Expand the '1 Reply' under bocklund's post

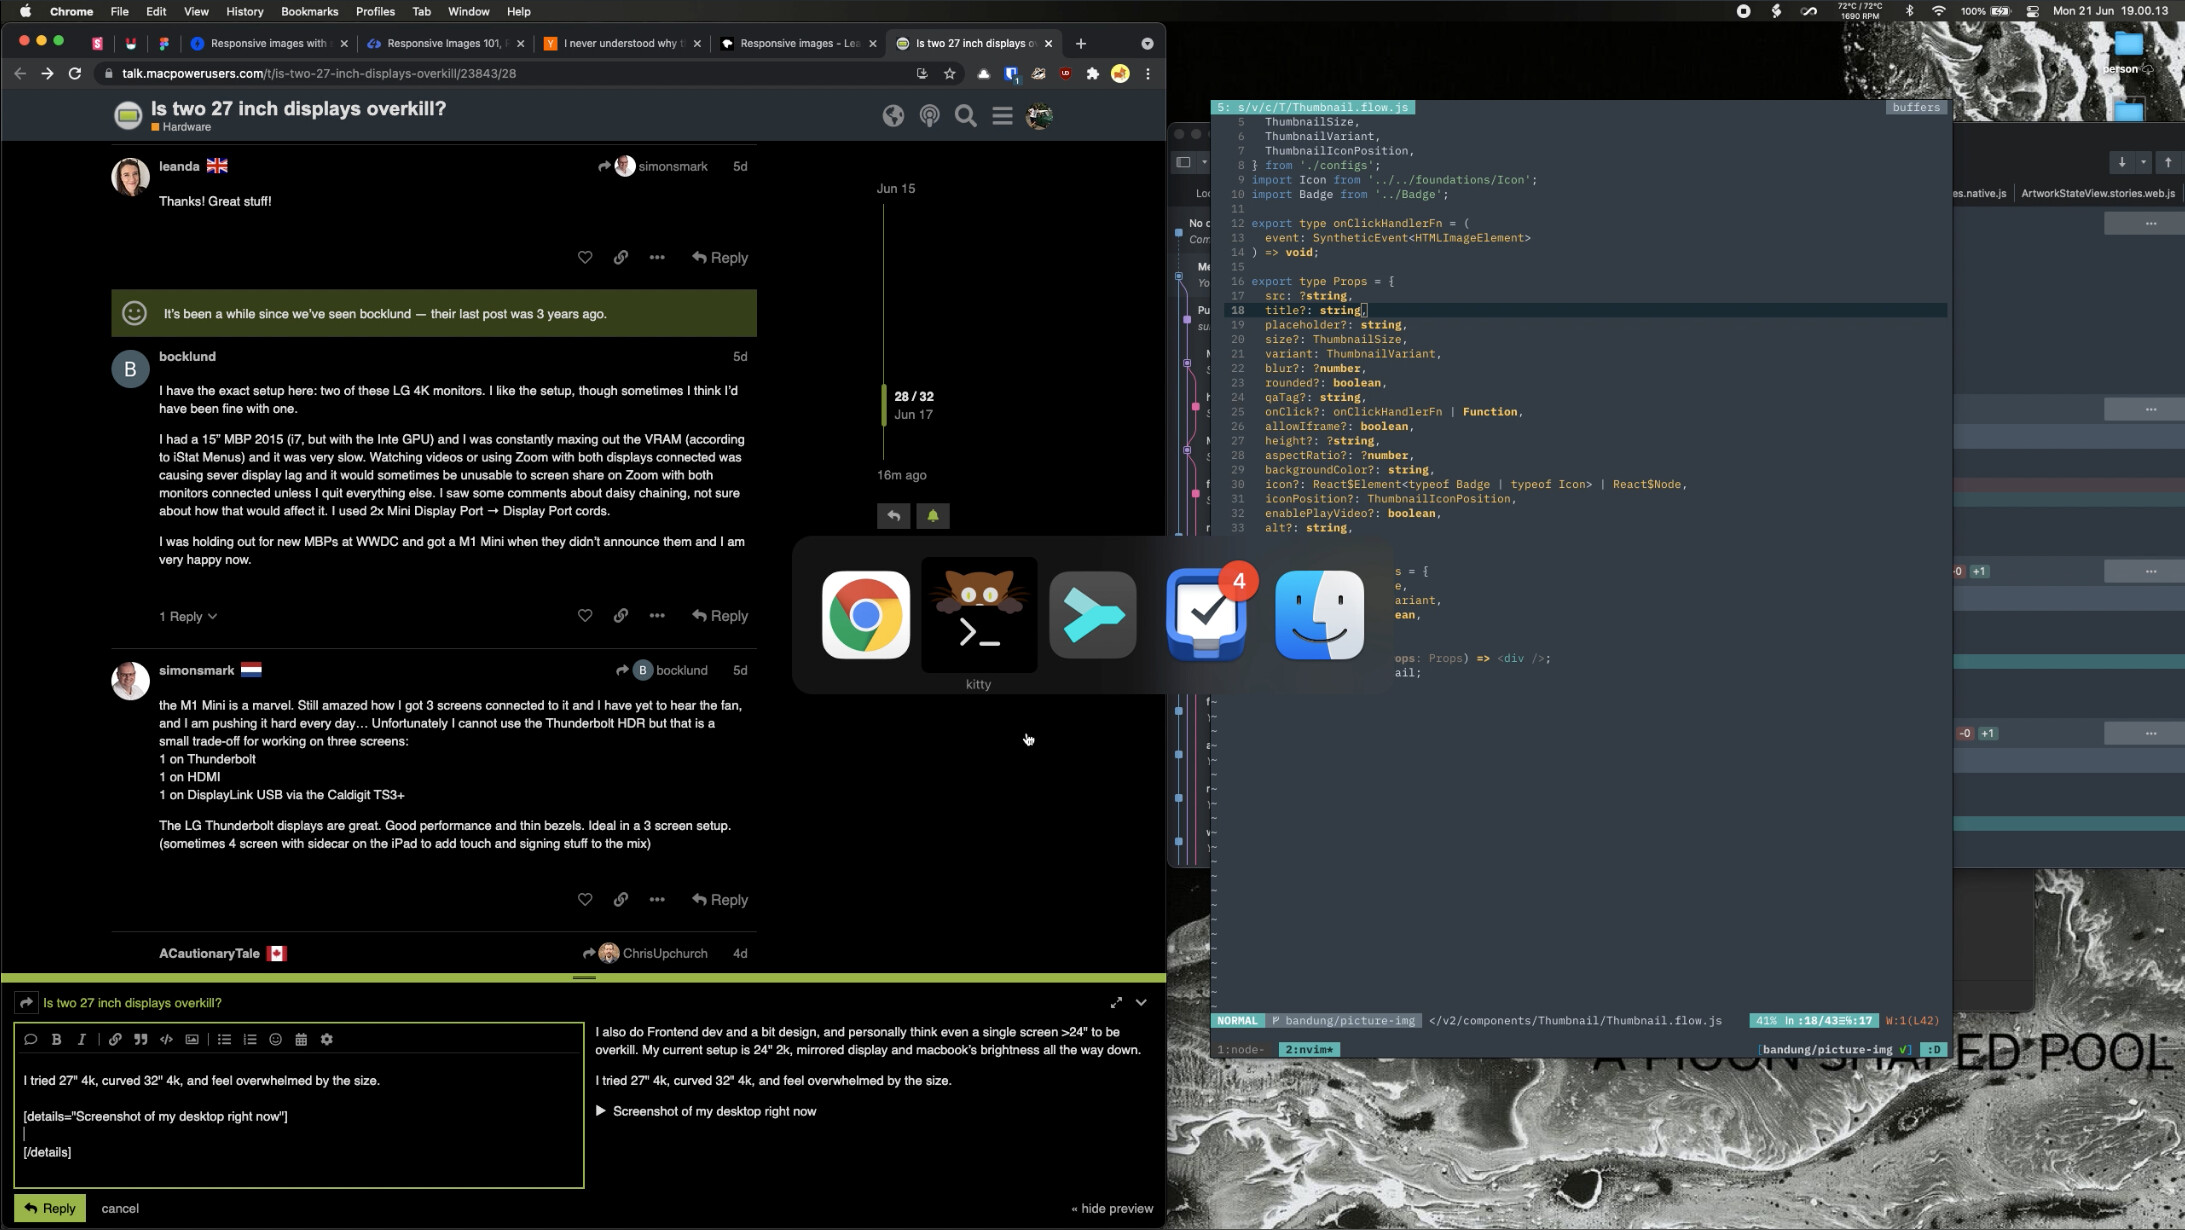coord(188,616)
